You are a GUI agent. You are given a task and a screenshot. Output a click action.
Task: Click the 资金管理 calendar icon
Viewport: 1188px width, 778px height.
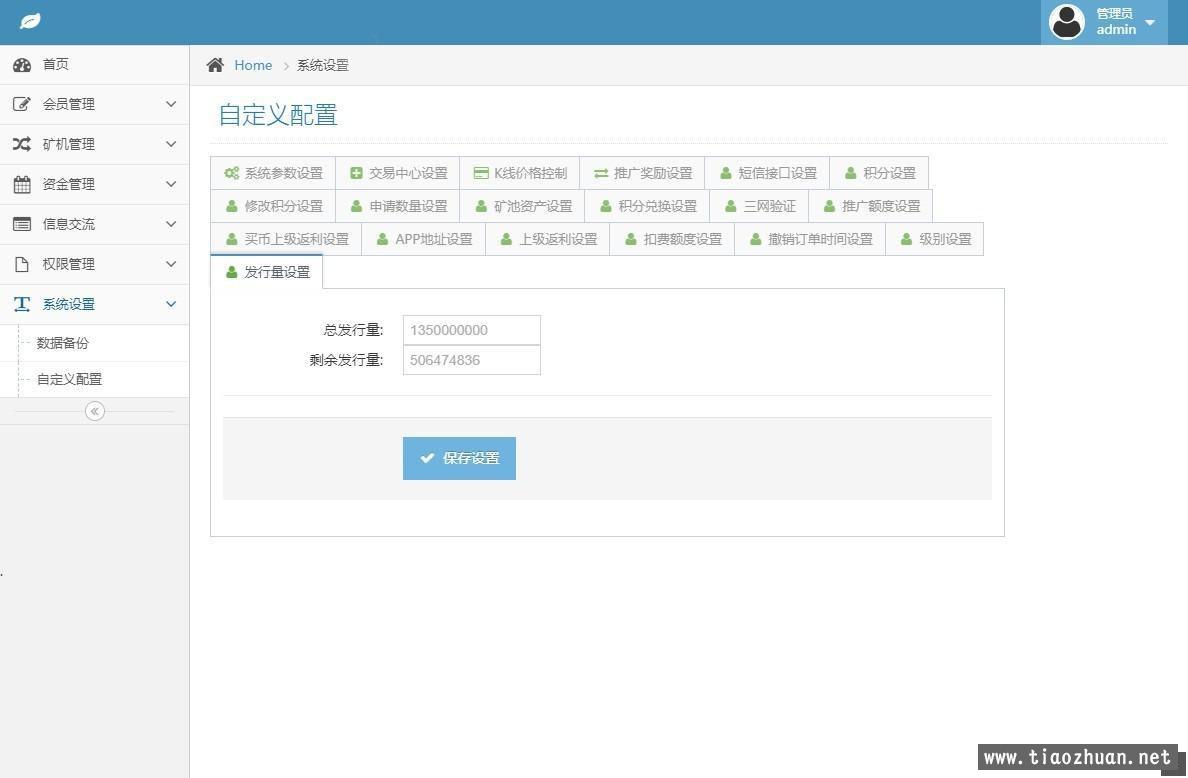[x=22, y=184]
